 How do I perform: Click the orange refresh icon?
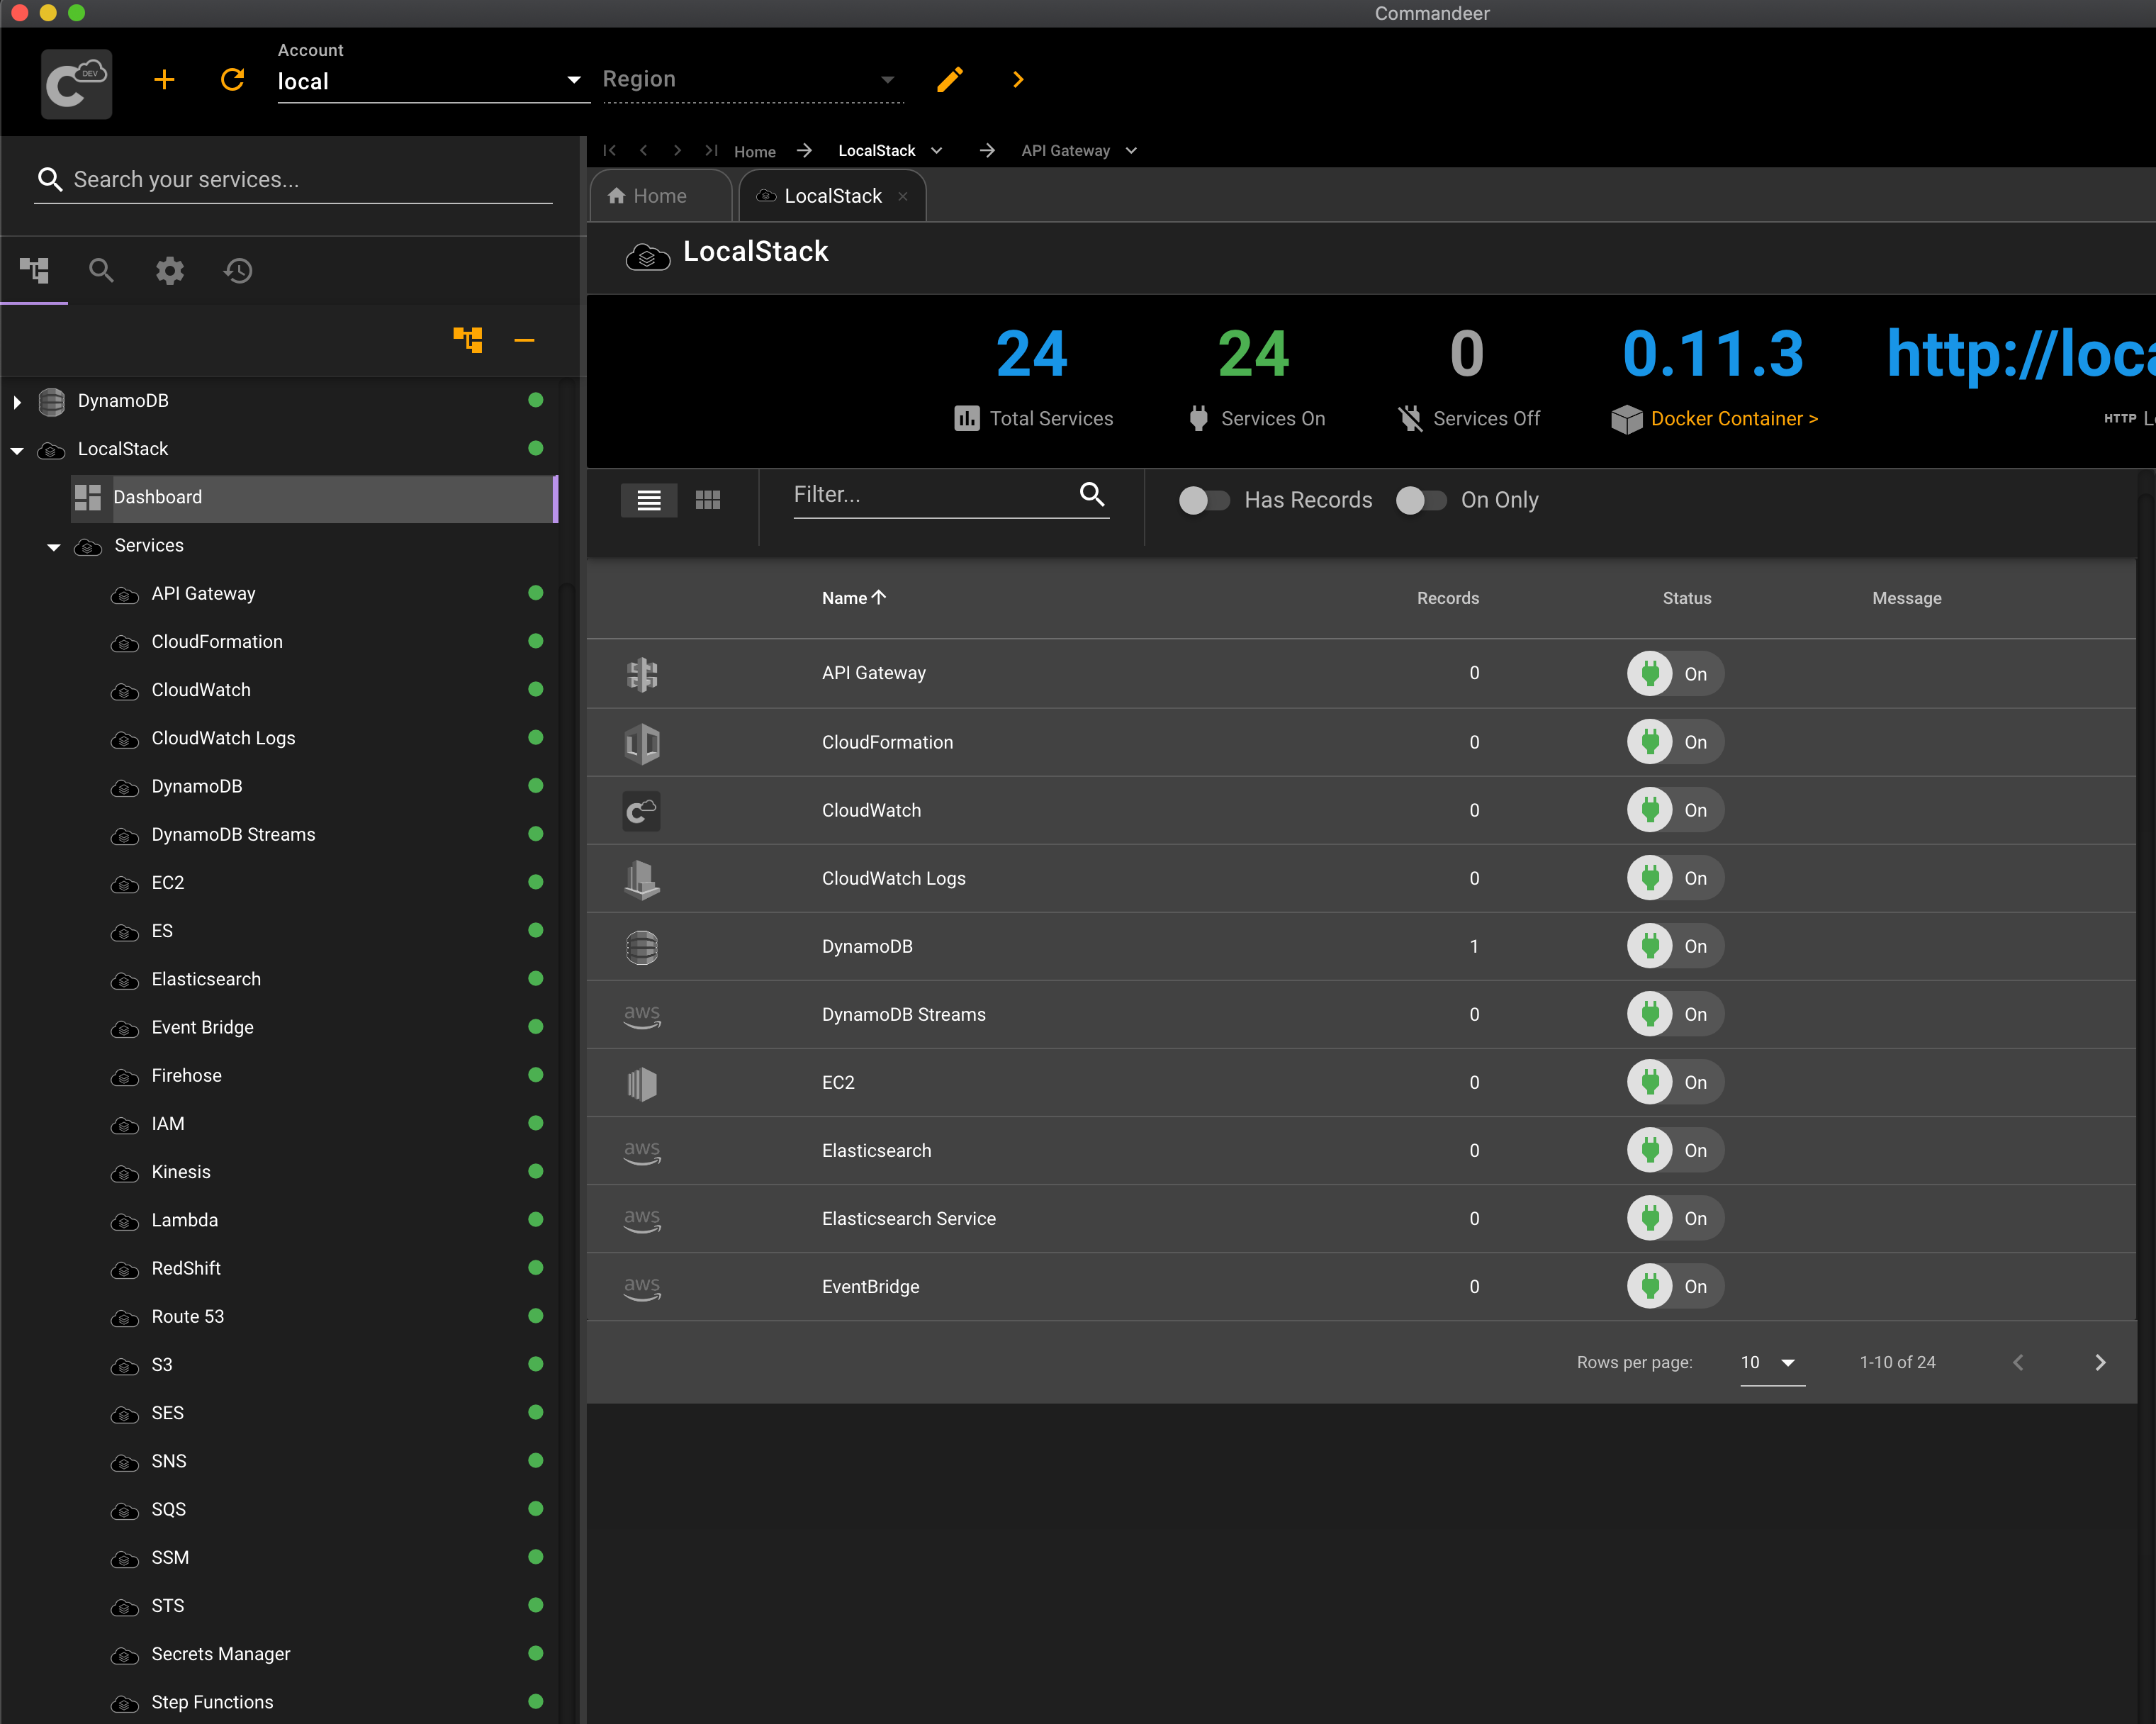click(x=232, y=80)
